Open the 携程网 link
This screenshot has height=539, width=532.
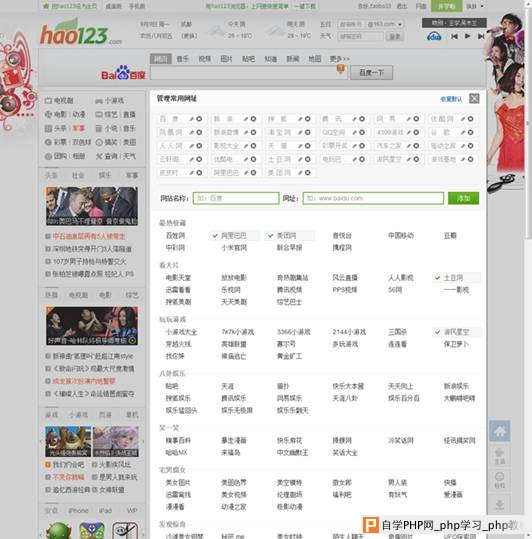(342, 248)
